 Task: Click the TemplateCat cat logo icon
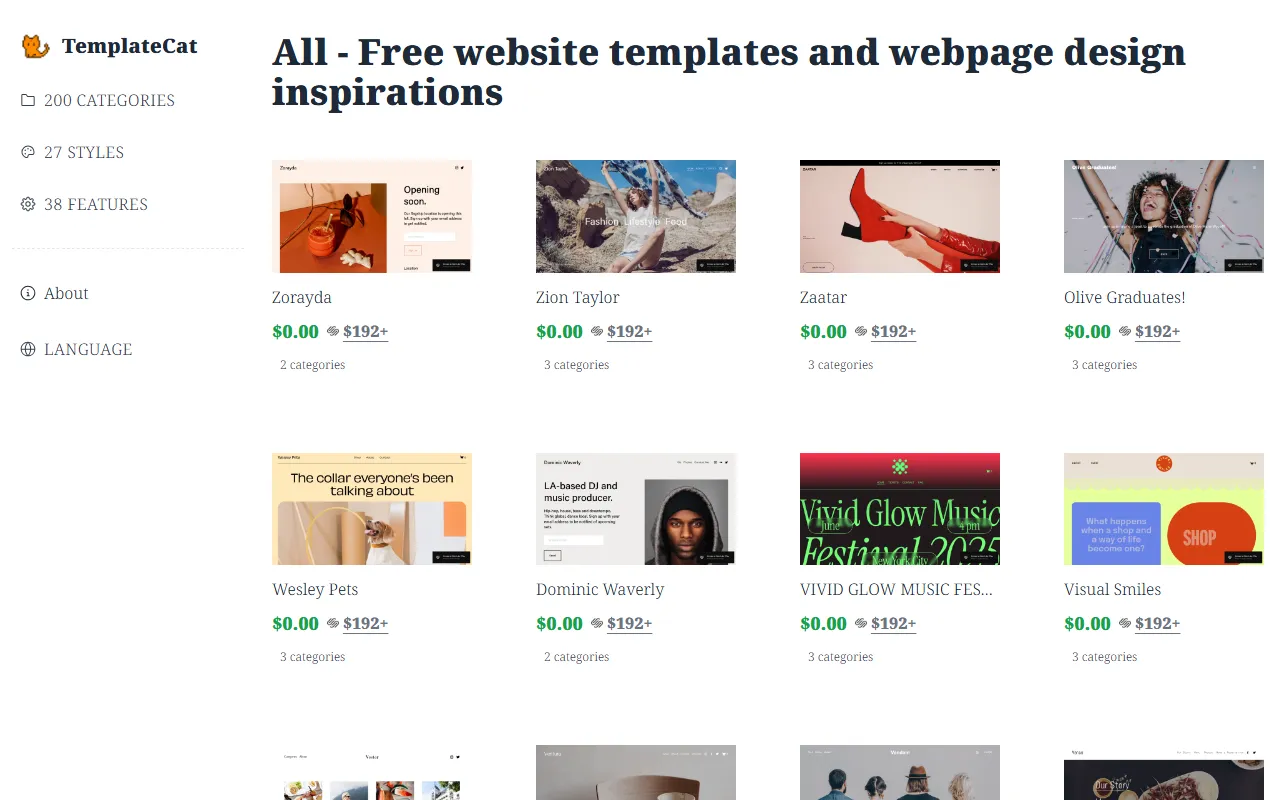pos(36,46)
